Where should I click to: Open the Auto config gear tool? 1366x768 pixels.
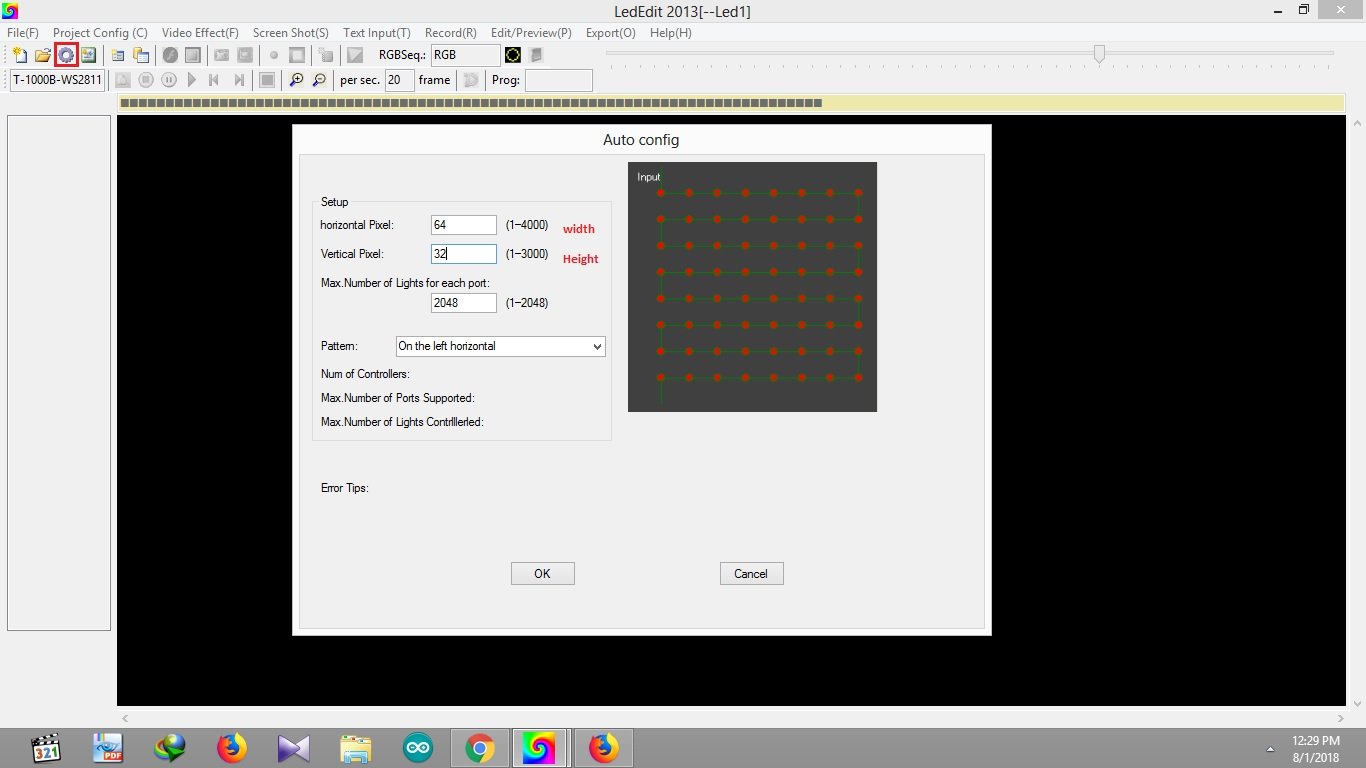[x=66, y=55]
